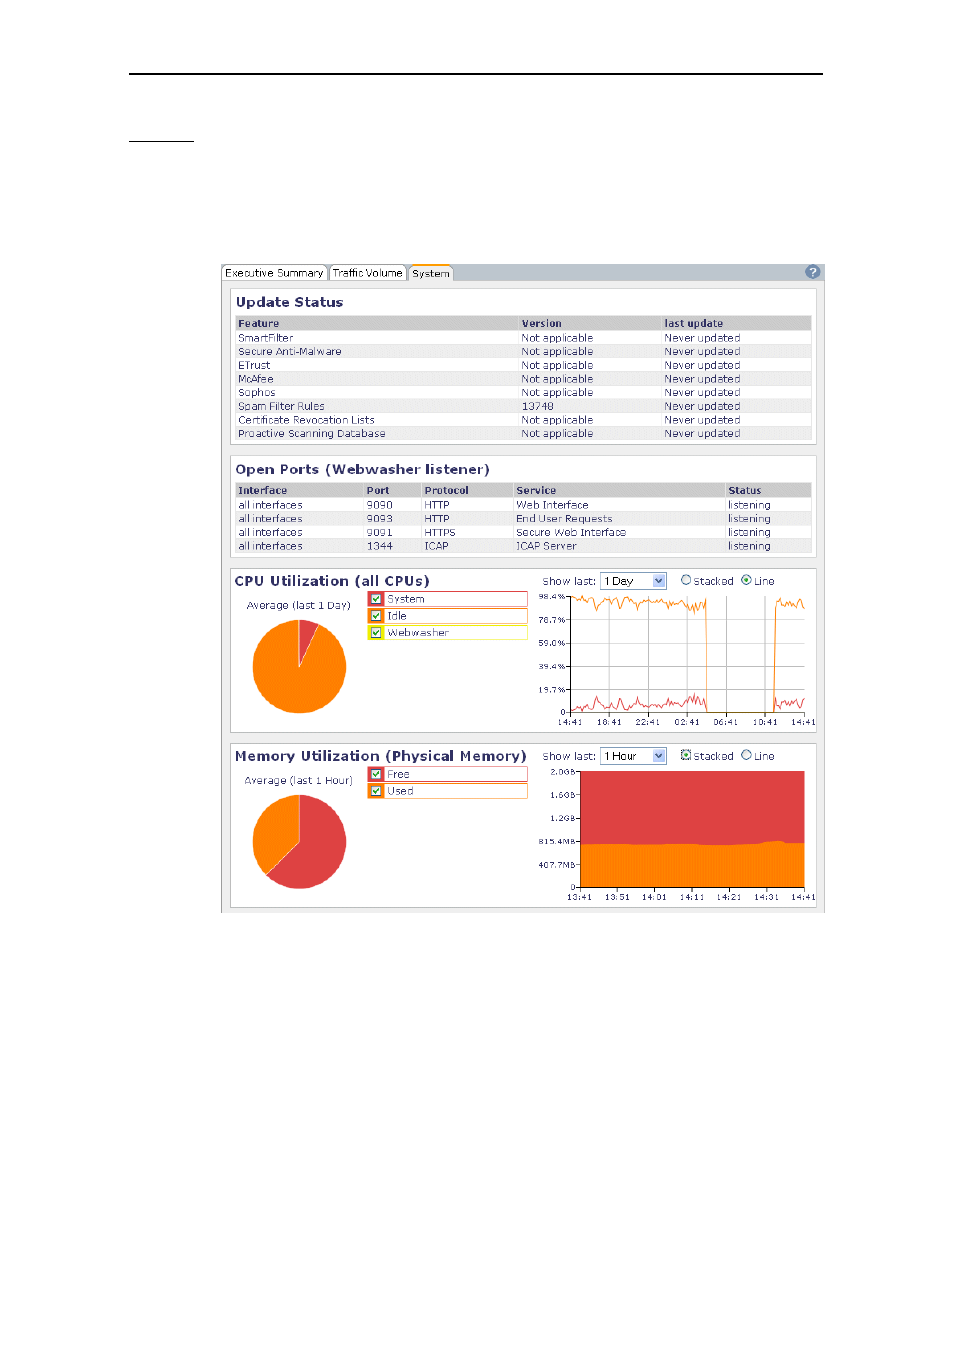Click port 9090 cell

point(380,505)
